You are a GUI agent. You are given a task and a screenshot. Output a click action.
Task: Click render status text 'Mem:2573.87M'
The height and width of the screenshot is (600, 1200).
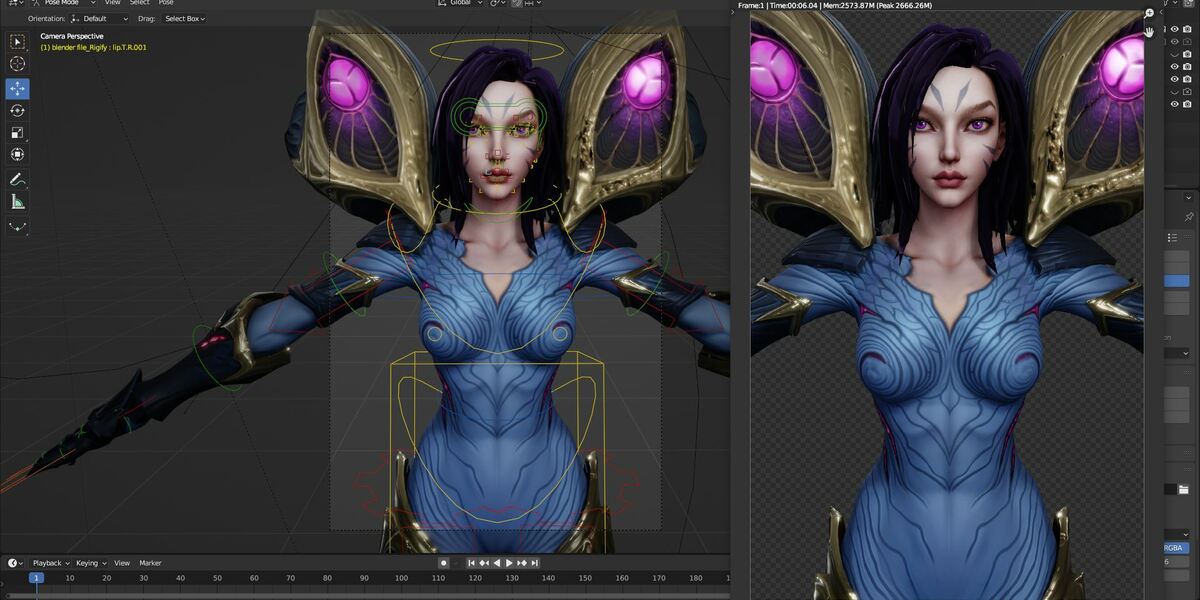coord(850,5)
